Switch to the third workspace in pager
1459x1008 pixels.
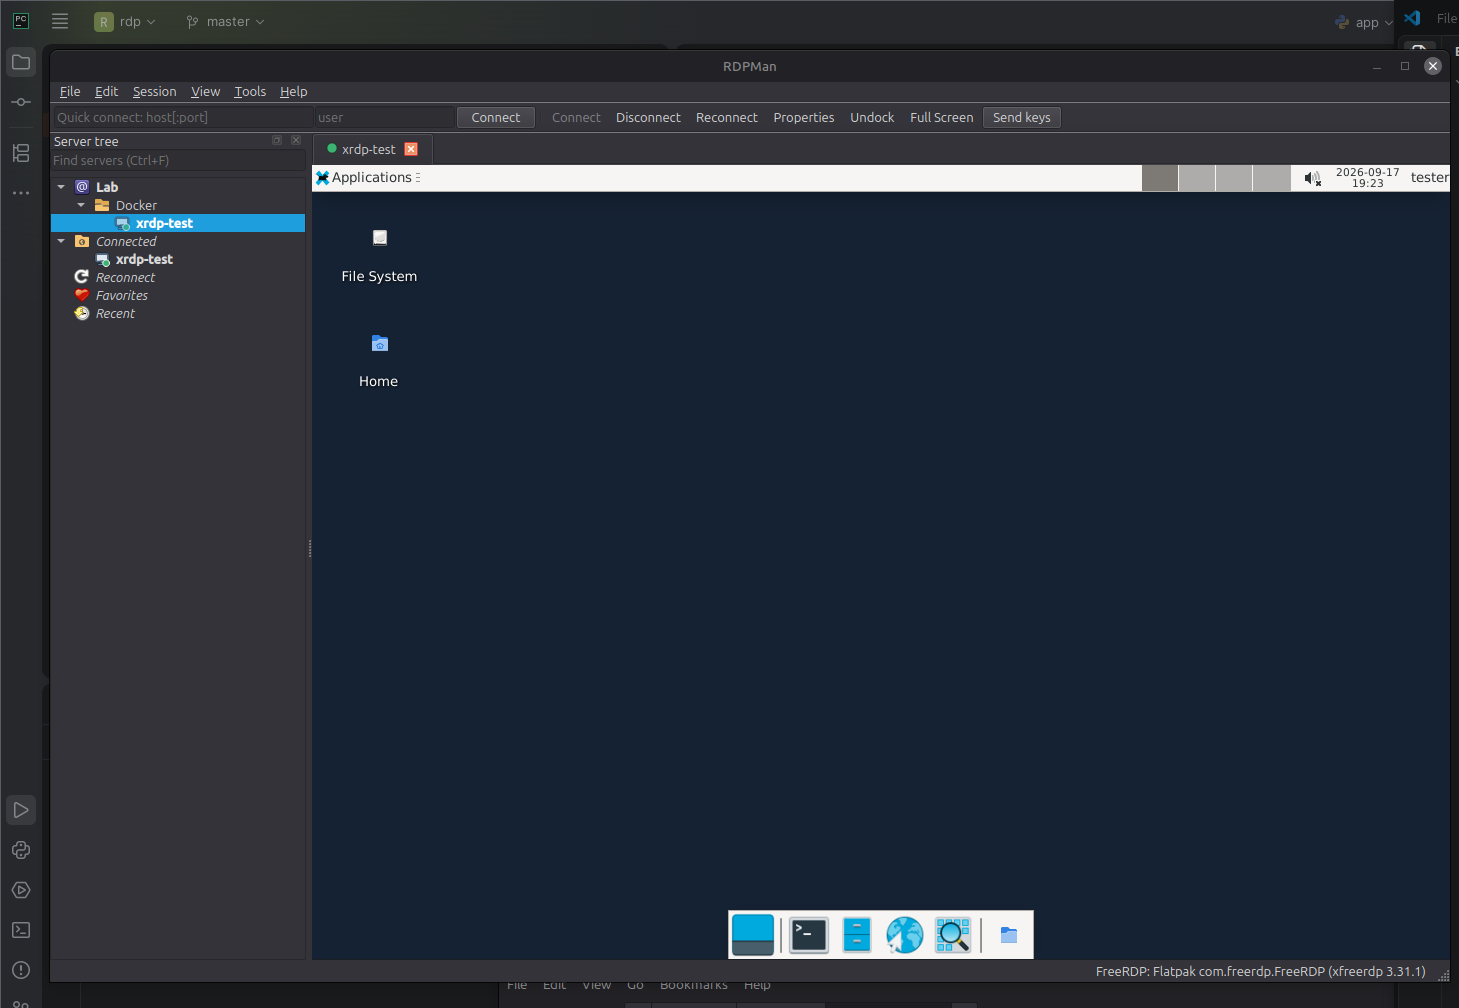(x=1234, y=178)
